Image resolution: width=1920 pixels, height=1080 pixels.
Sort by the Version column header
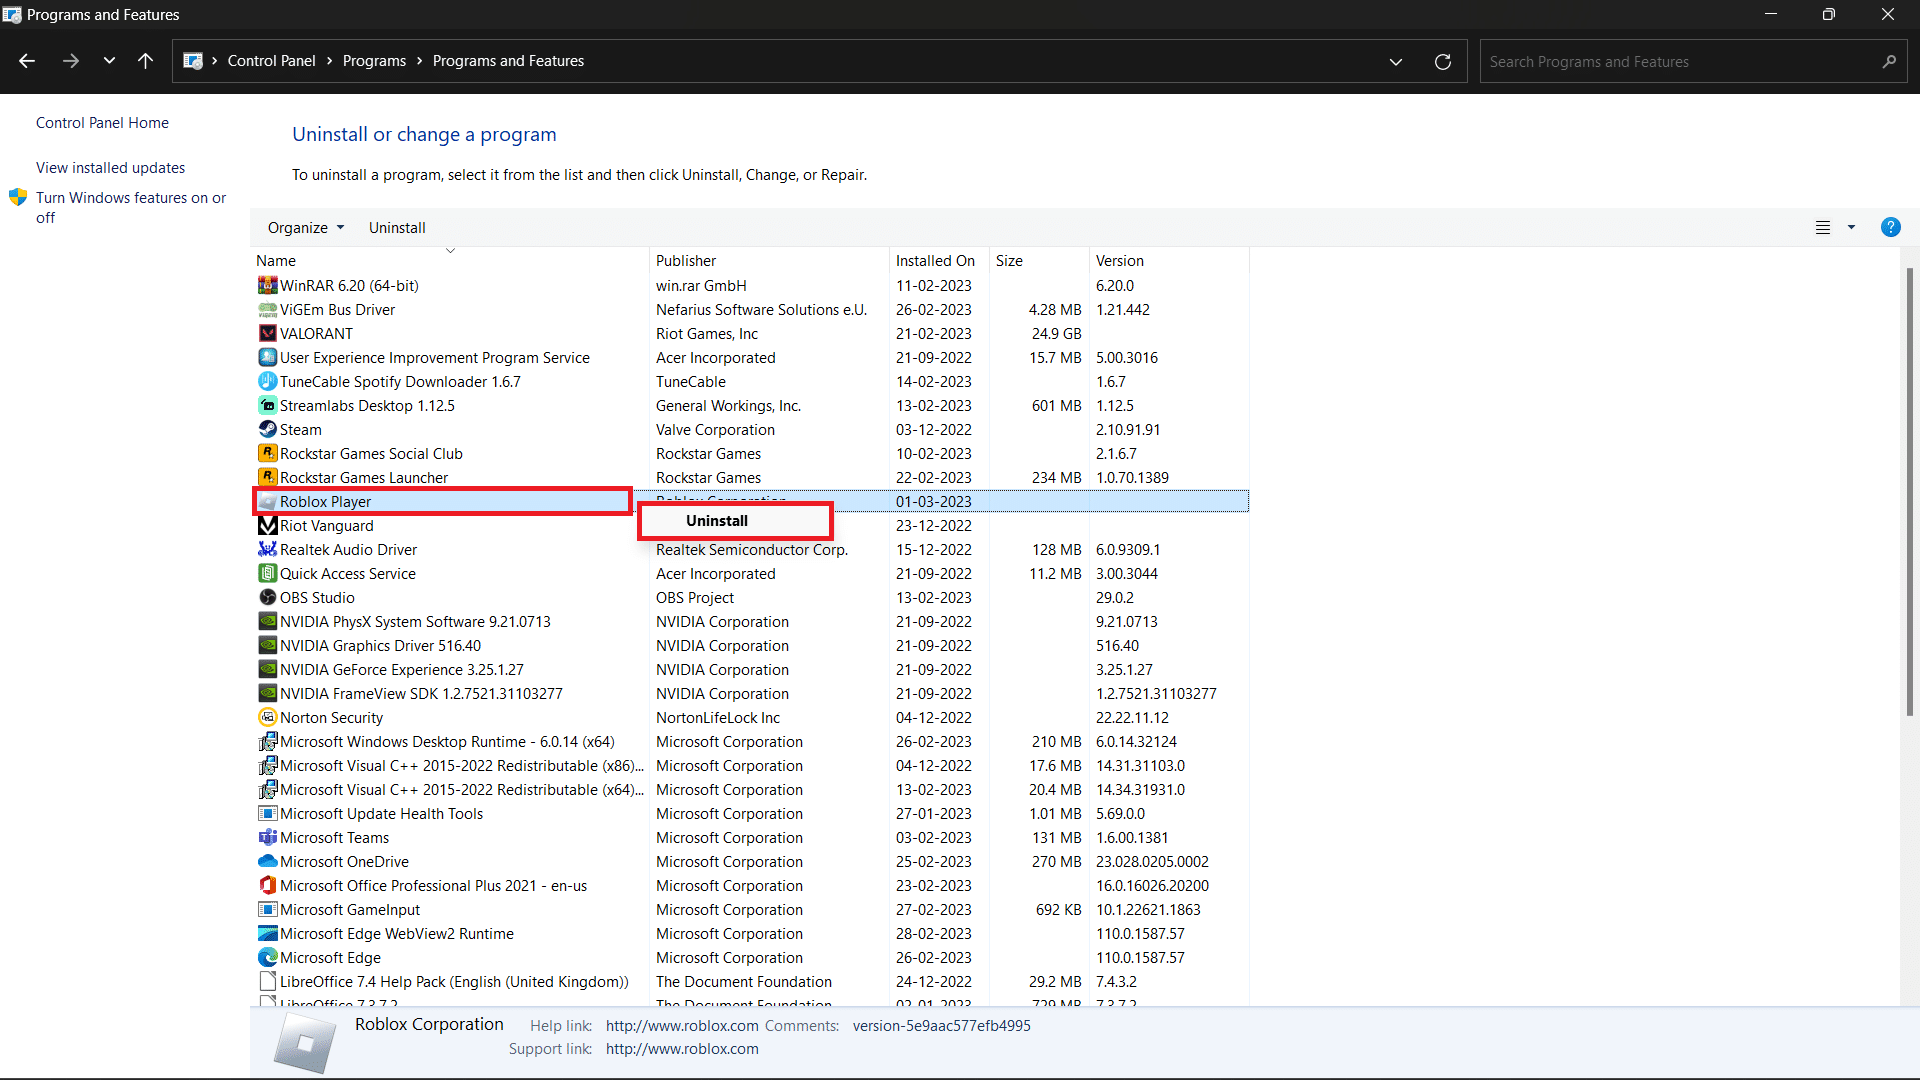pyautogui.click(x=1169, y=261)
